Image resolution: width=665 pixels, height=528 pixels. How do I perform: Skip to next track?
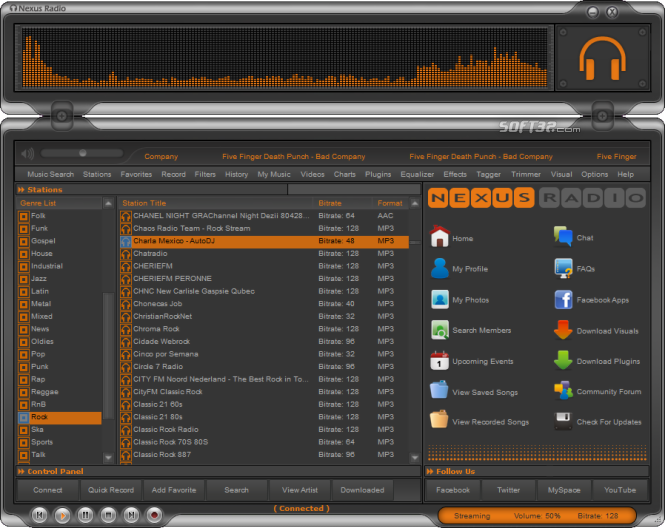131,515
